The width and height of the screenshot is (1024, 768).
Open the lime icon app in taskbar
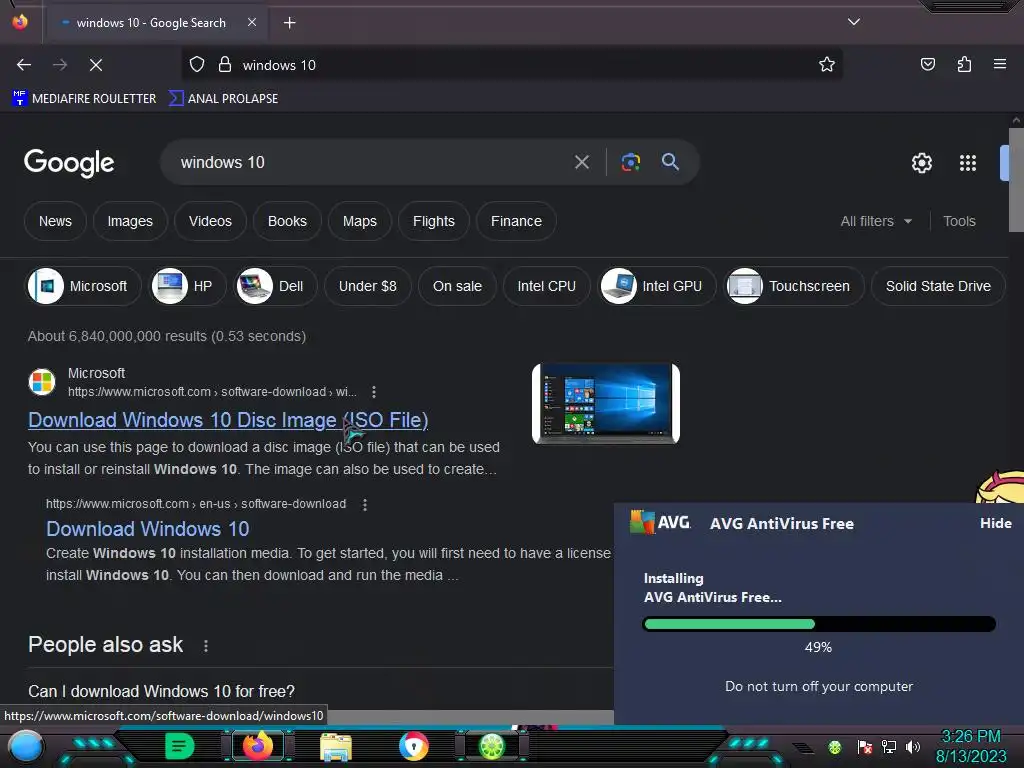[x=492, y=746]
